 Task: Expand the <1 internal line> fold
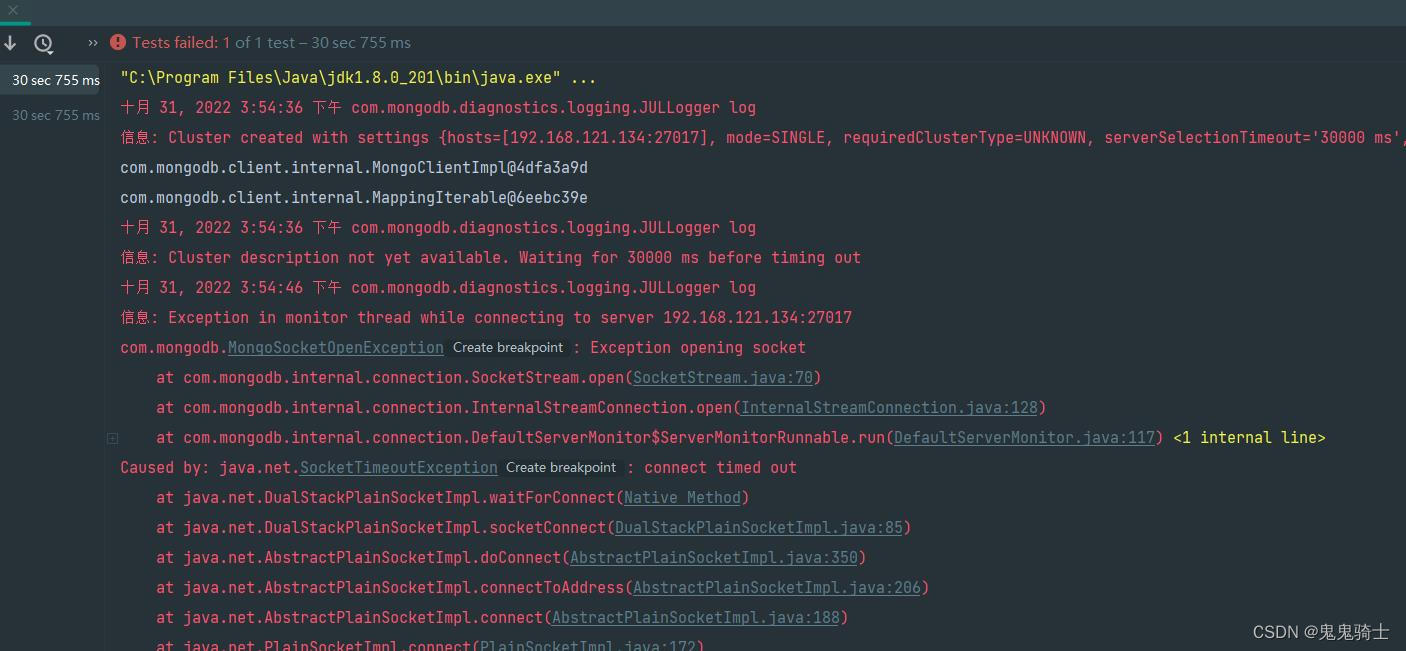tap(1249, 438)
